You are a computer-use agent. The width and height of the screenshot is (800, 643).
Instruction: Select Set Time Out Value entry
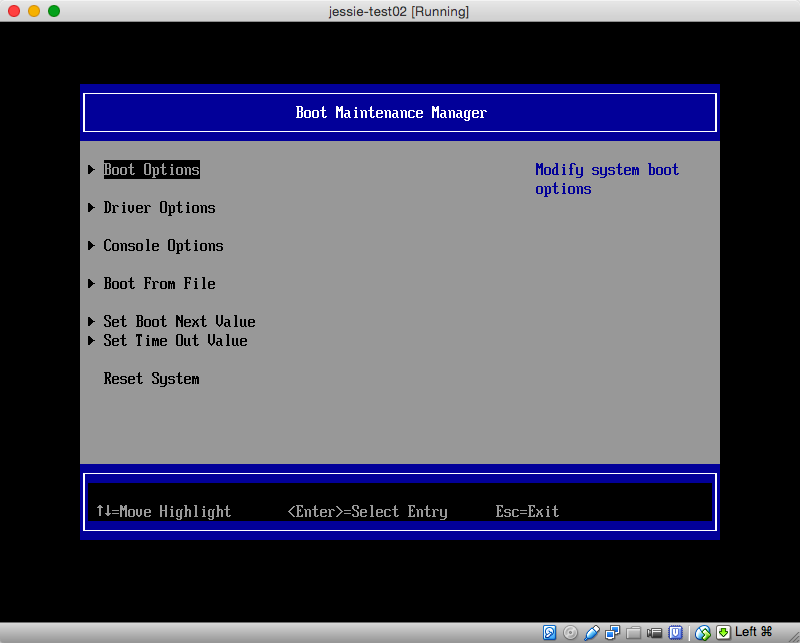point(175,340)
